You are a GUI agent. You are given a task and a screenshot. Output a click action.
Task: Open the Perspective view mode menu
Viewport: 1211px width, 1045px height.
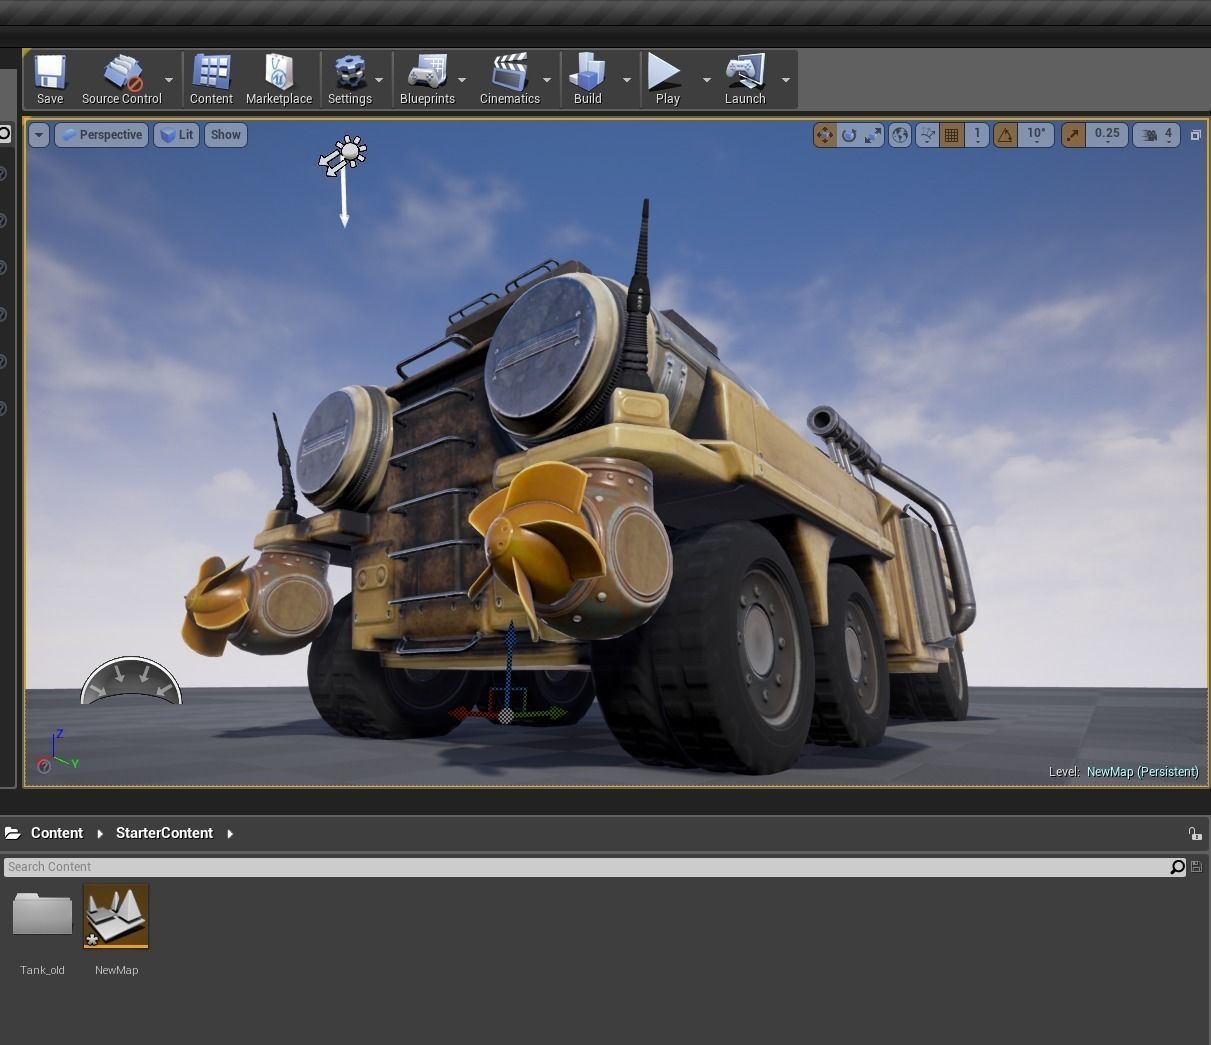pyautogui.click(x=102, y=135)
